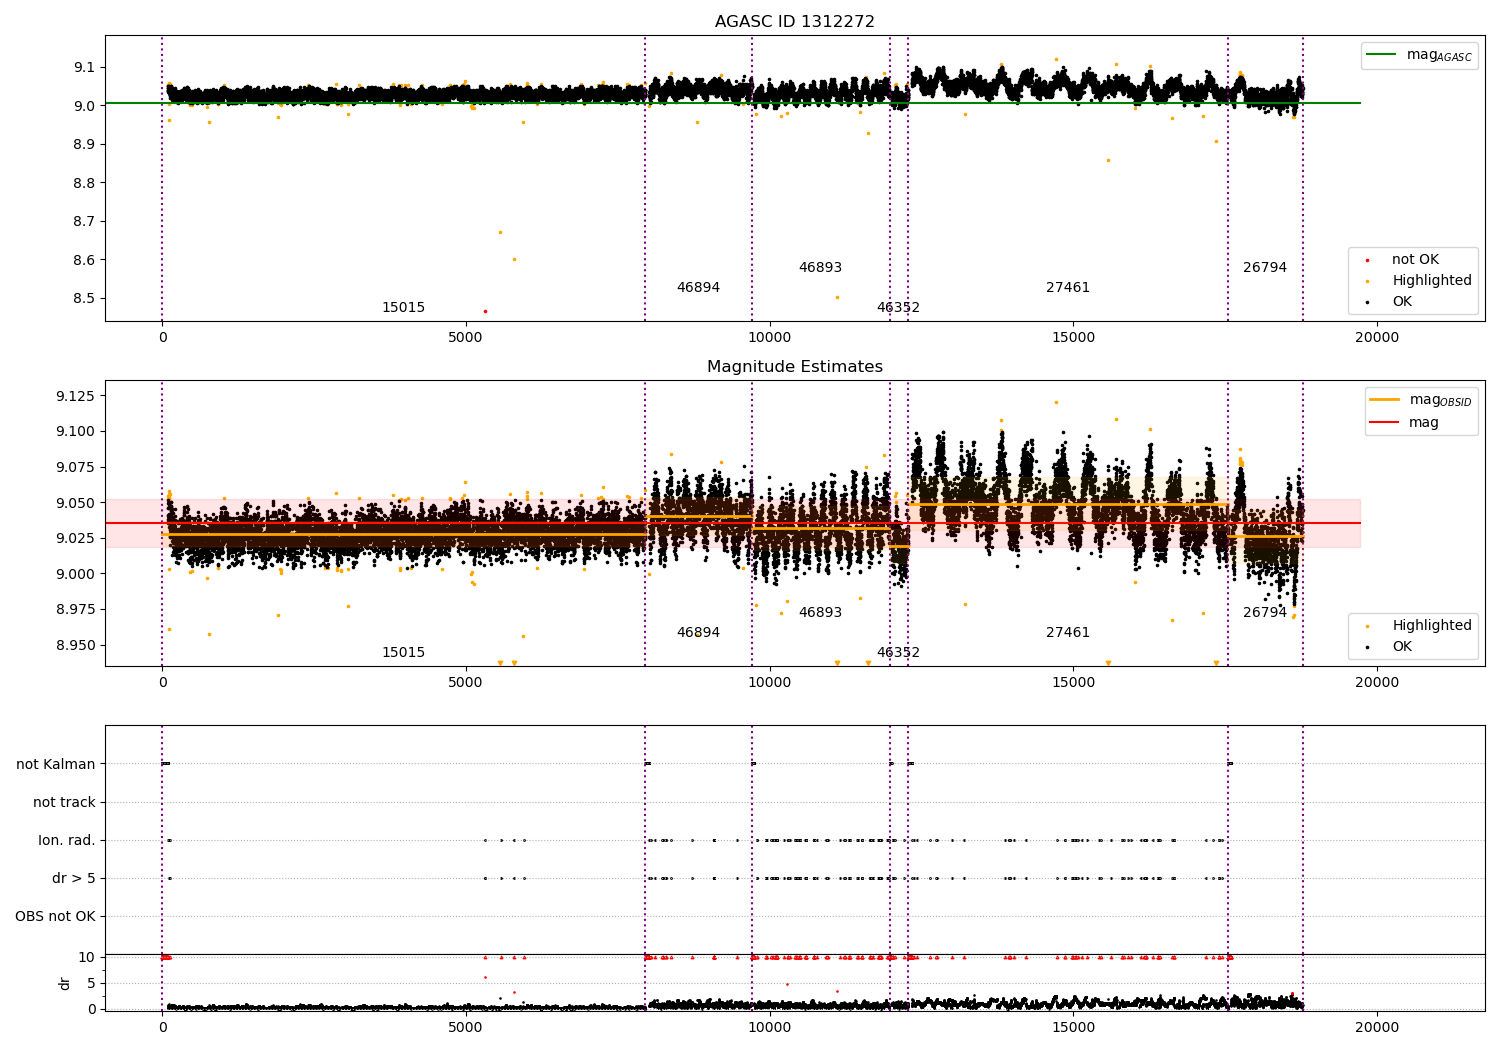Viewport: 1500px width, 1050px height.
Task: Select the mag AGASC green line legend entry
Action: pyautogui.click(x=1419, y=55)
